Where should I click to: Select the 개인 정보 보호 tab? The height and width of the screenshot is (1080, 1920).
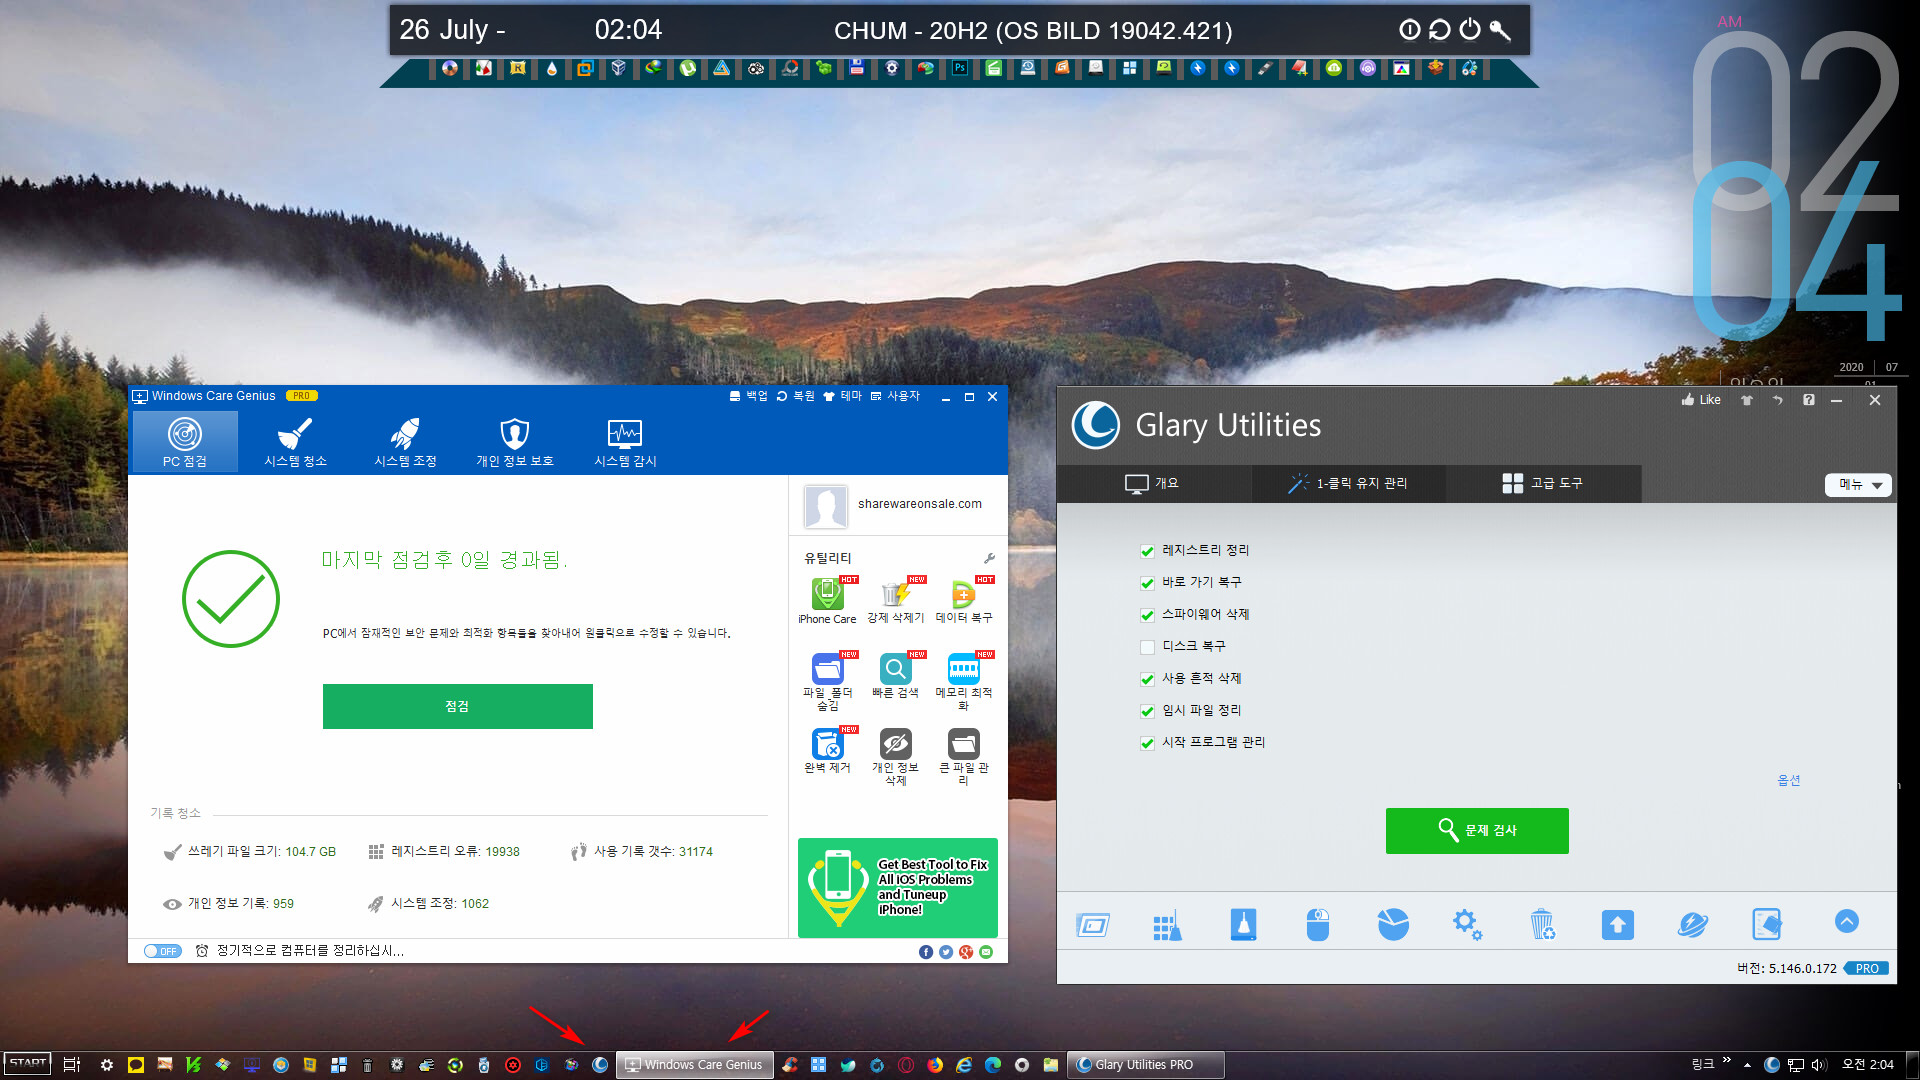click(x=515, y=442)
